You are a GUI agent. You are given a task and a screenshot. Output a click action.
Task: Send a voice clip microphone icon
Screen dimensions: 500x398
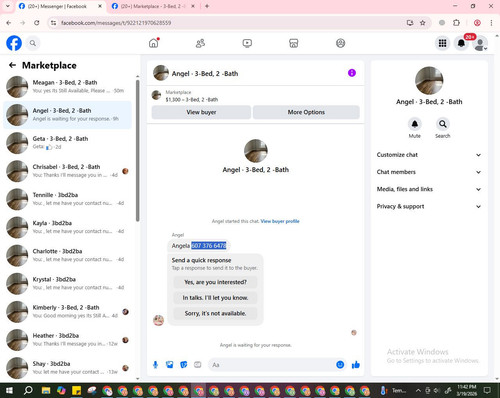155,365
